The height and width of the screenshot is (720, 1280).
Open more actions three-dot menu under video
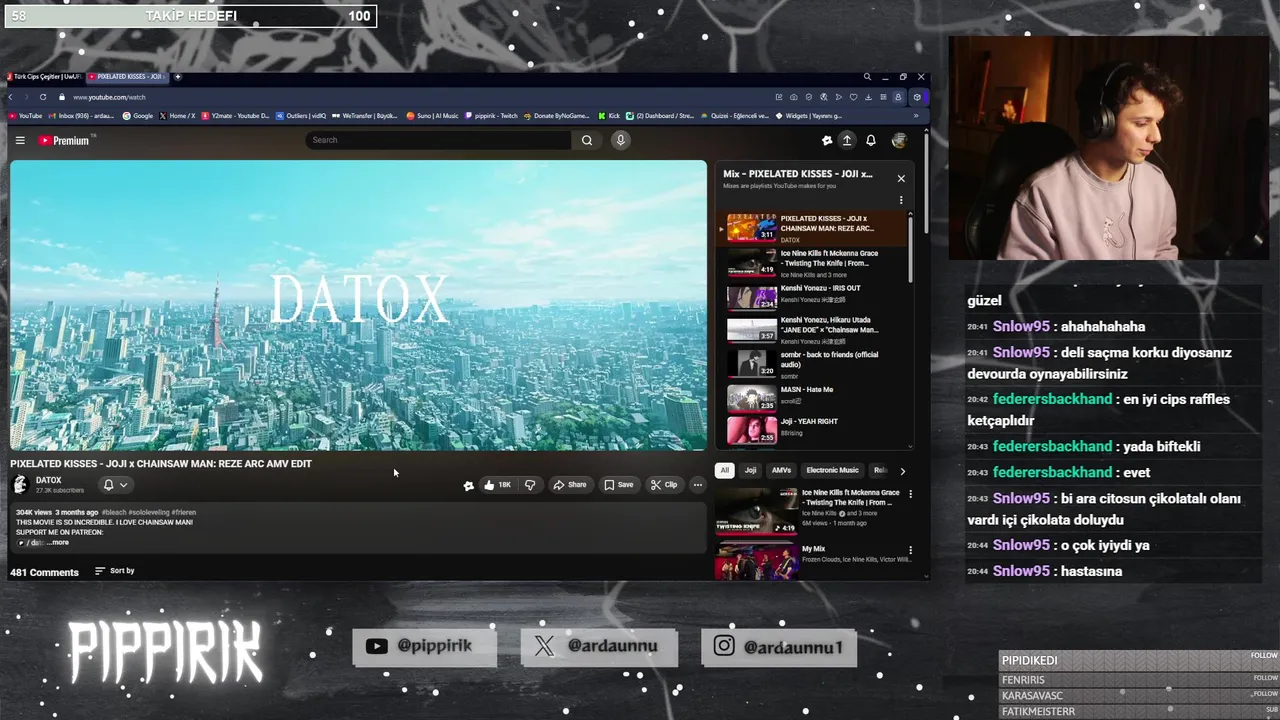pos(697,484)
